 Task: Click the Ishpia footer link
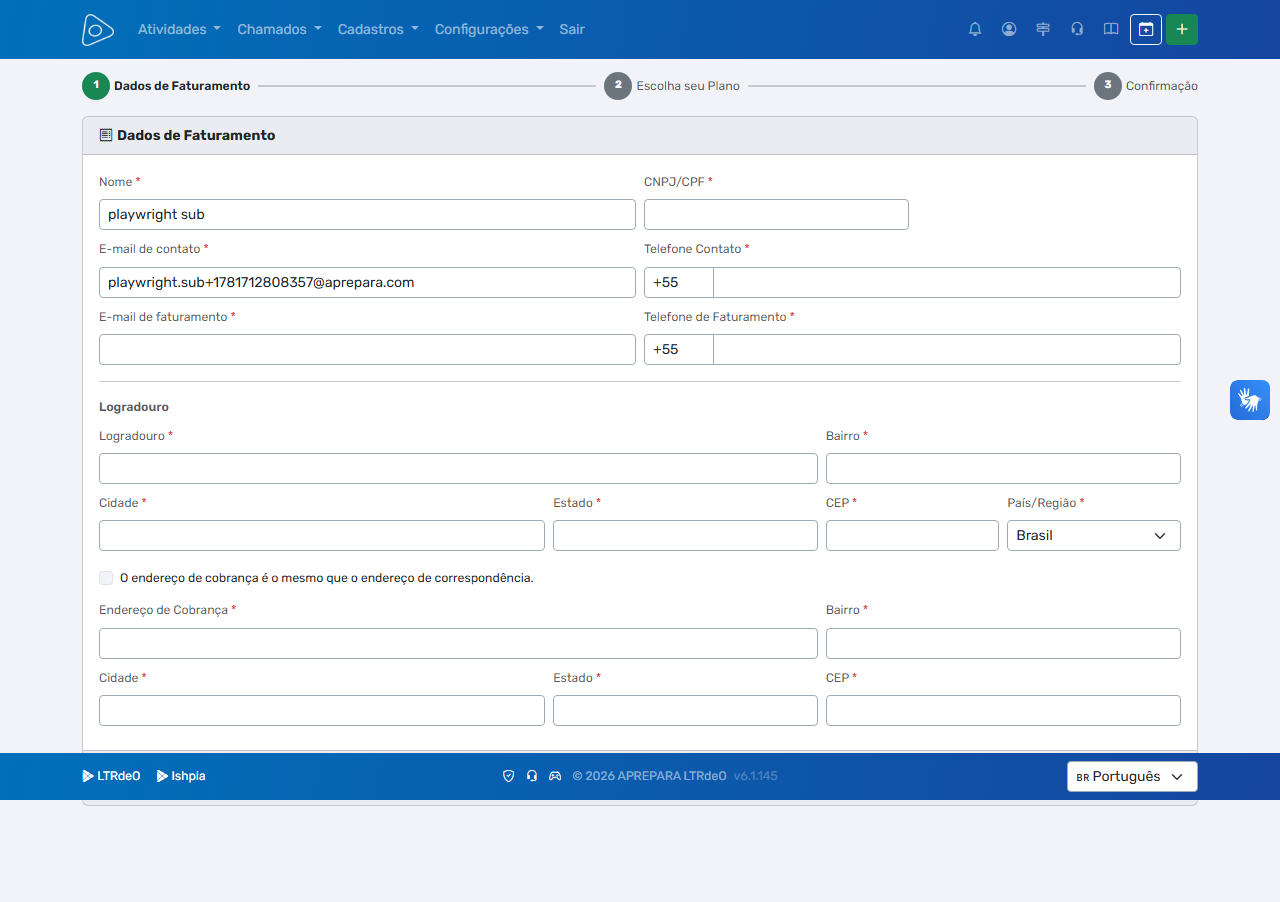[x=181, y=776]
